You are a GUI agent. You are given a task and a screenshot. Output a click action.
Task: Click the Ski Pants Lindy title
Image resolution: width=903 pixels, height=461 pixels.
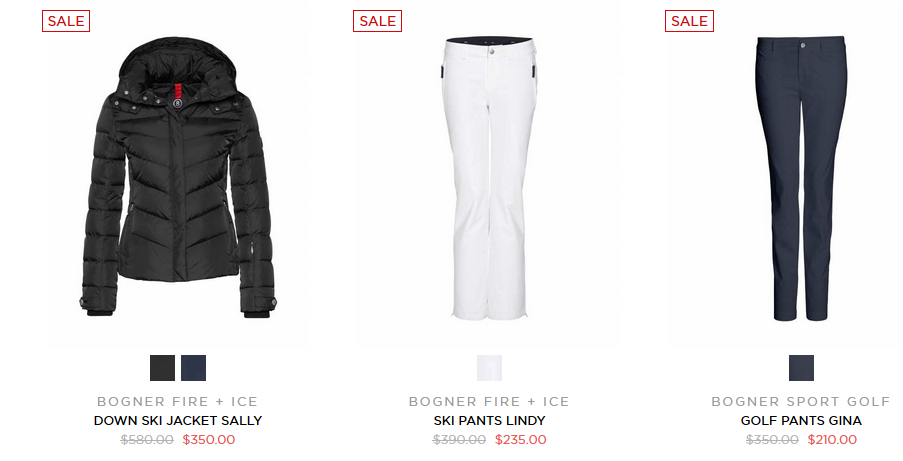pos(490,421)
